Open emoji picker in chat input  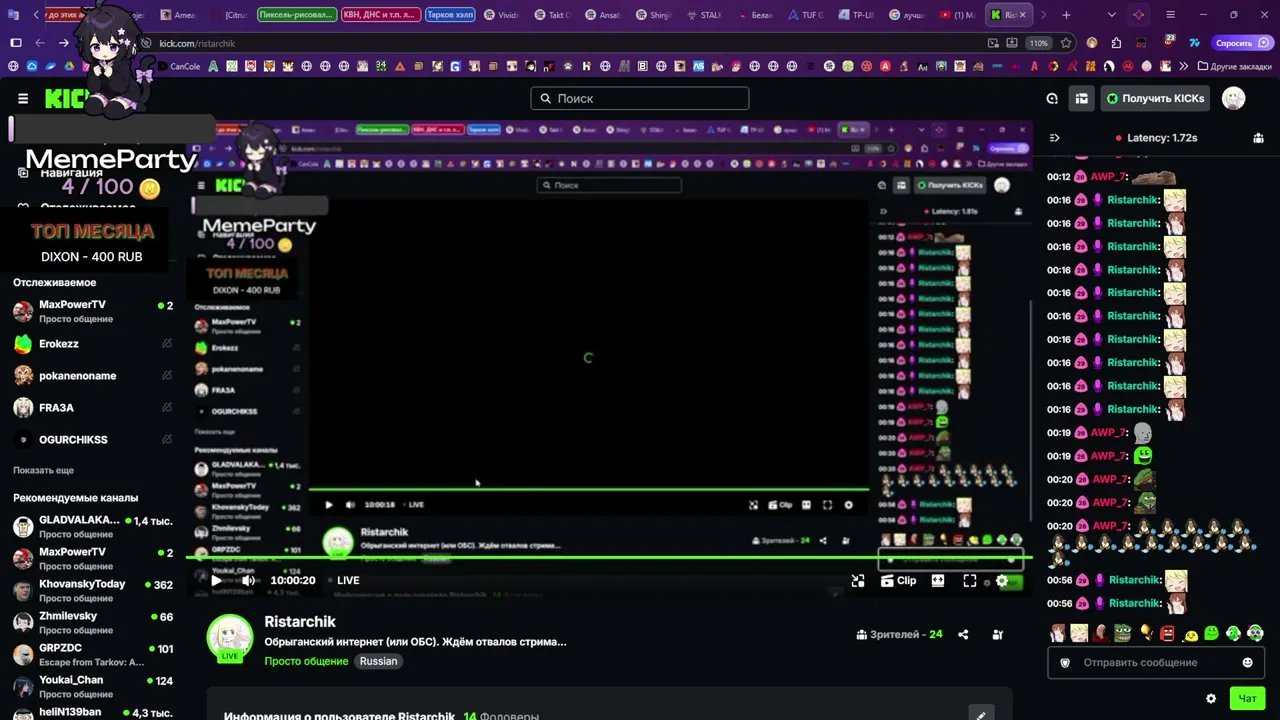[x=1247, y=662]
